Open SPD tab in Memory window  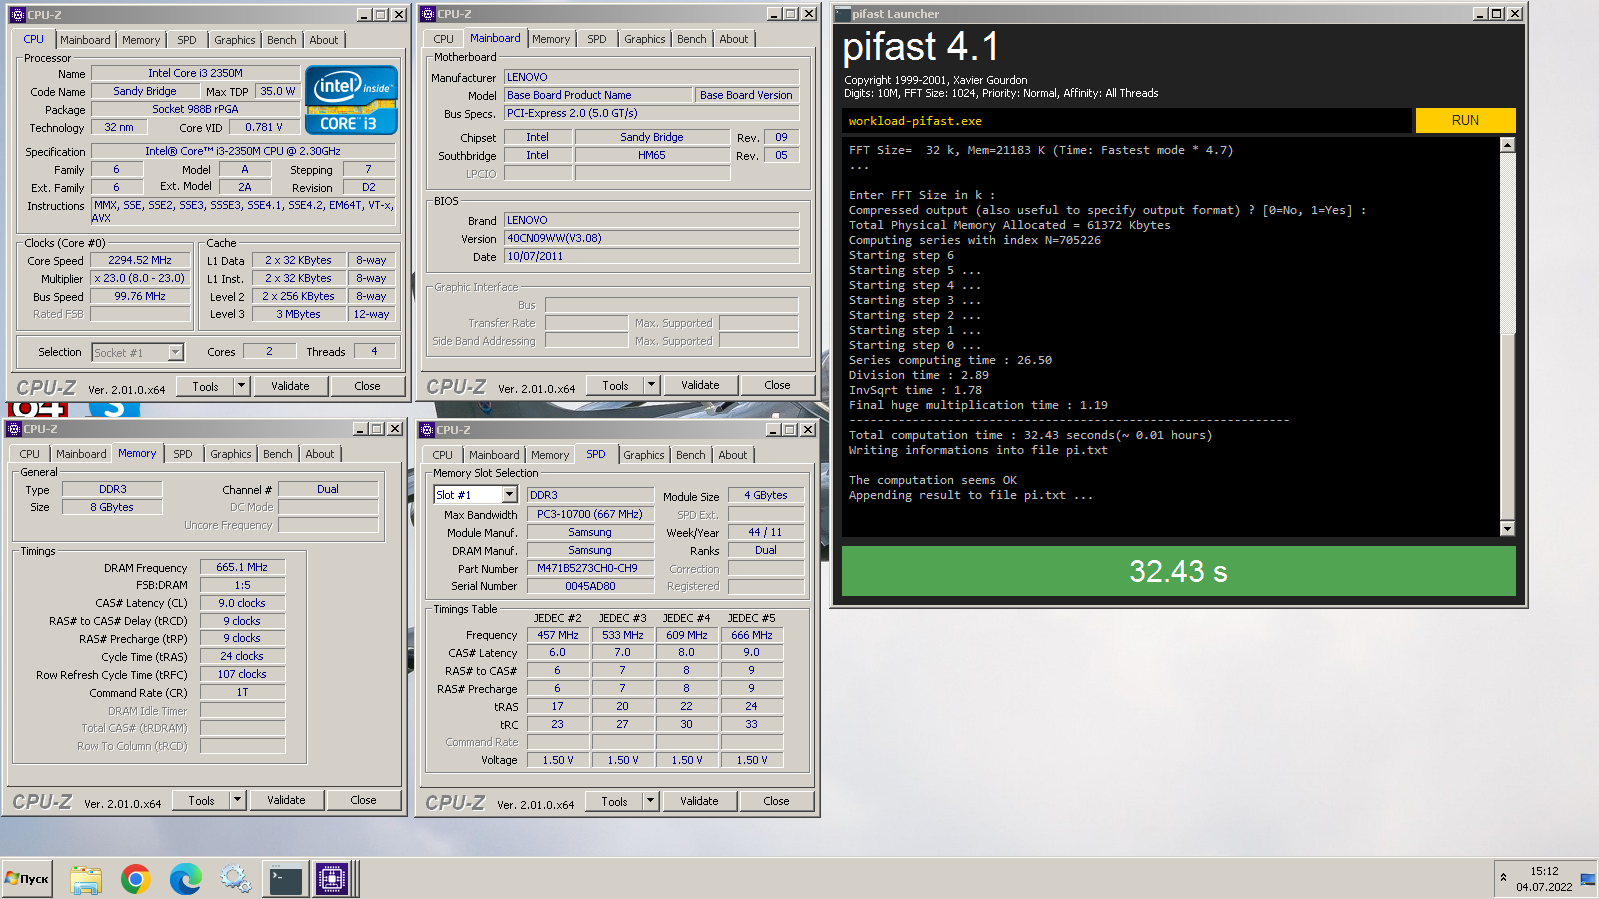(183, 454)
